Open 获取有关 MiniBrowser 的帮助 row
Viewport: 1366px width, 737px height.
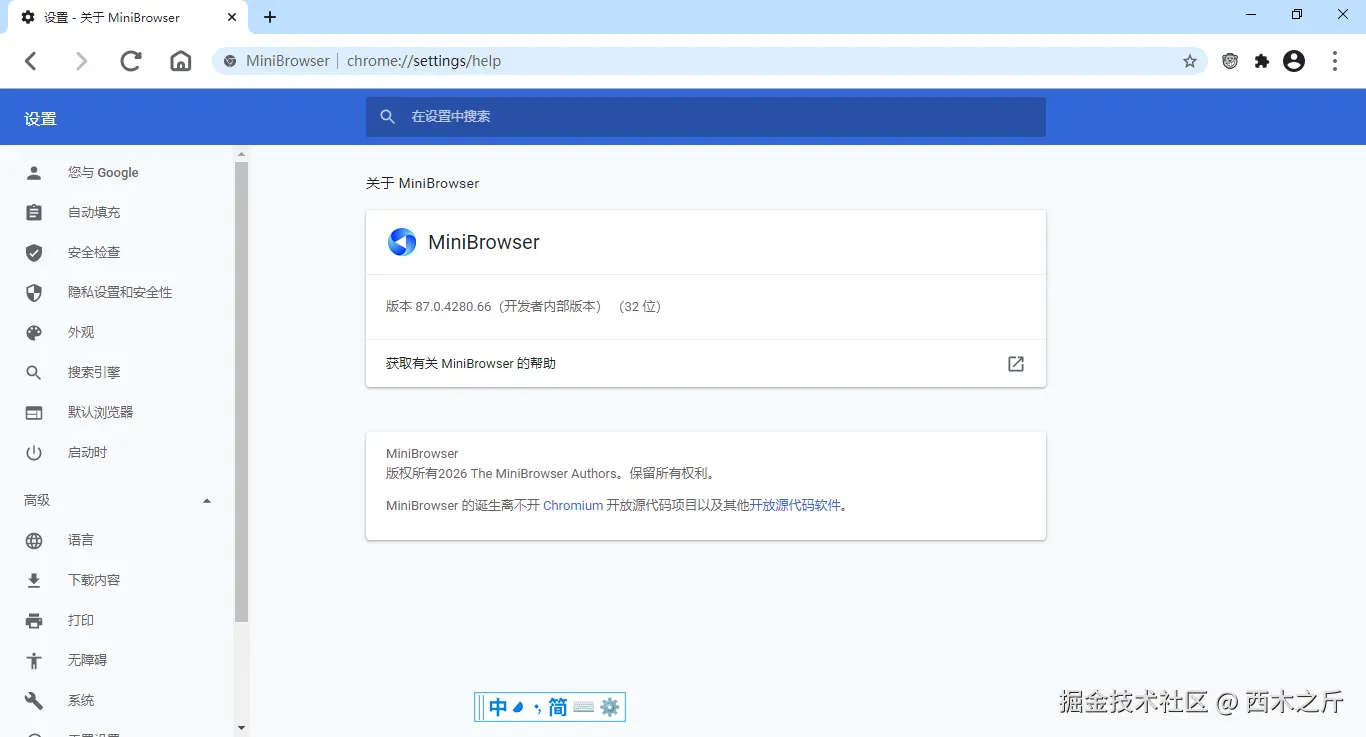click(706, 364)
